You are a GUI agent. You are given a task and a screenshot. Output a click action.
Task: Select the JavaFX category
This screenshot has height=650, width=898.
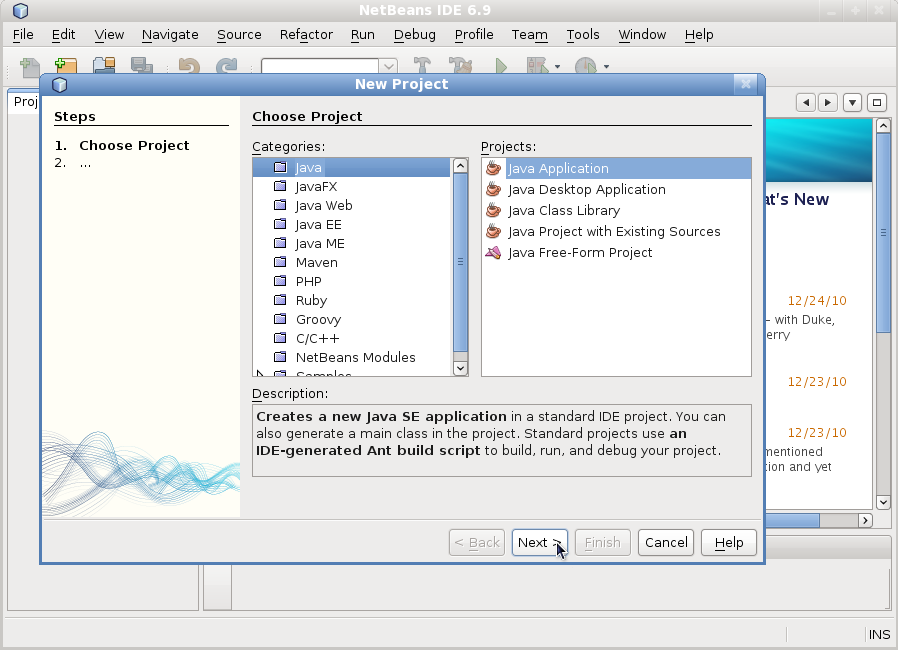click(352, 187)
